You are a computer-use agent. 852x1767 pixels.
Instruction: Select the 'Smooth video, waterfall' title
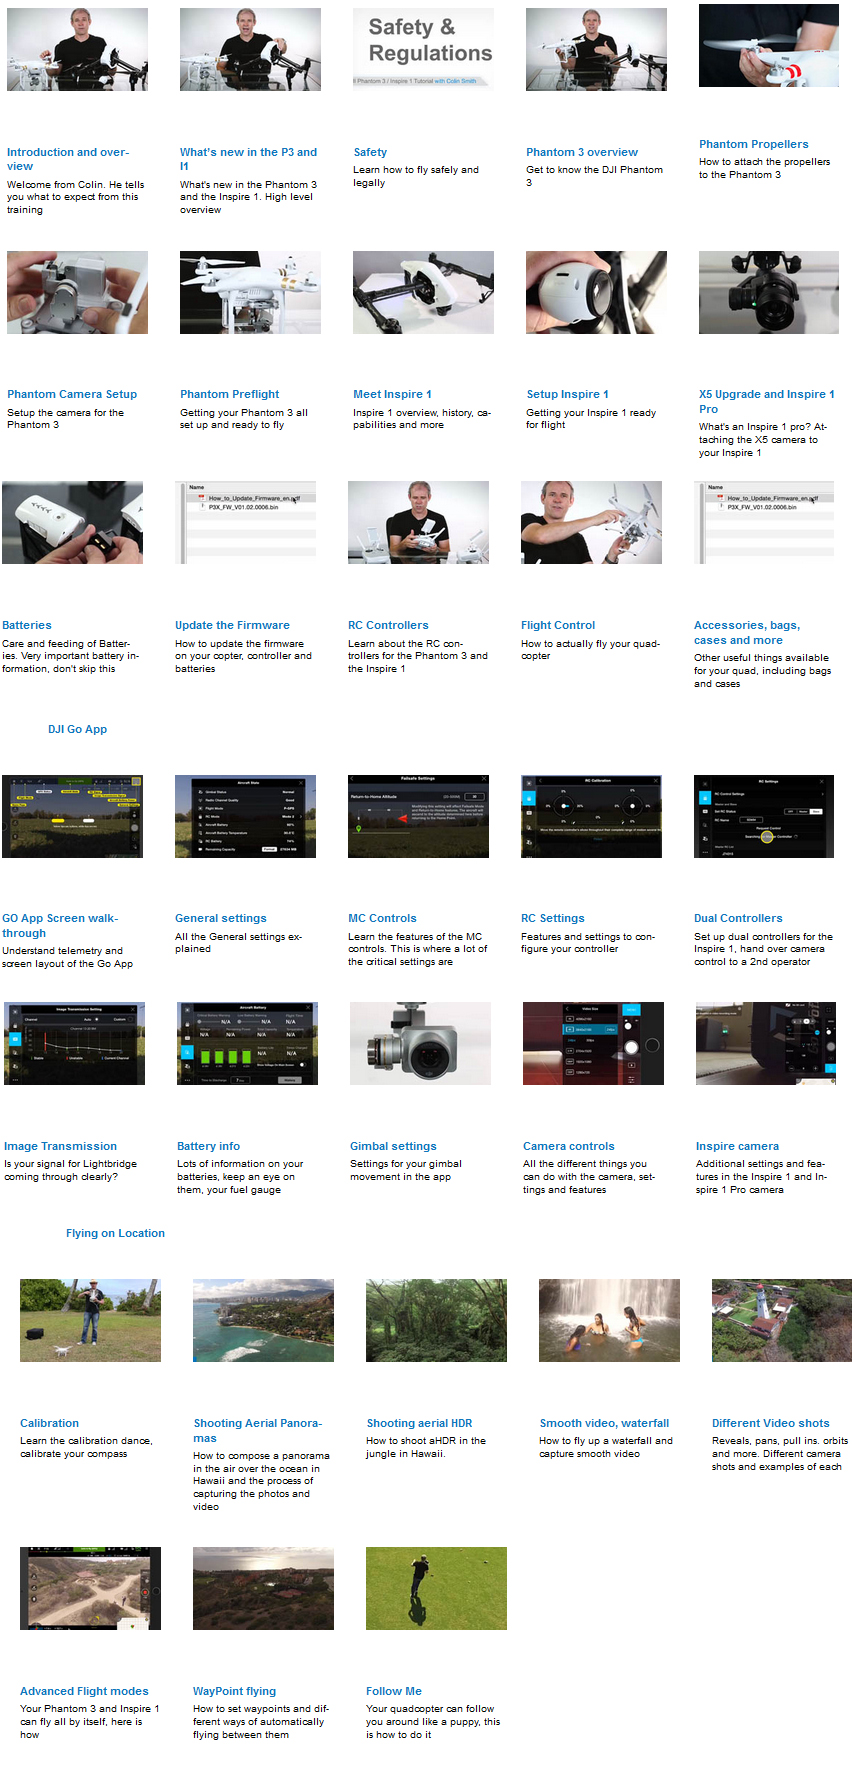pyautogui.click(x=604, y=1423)
